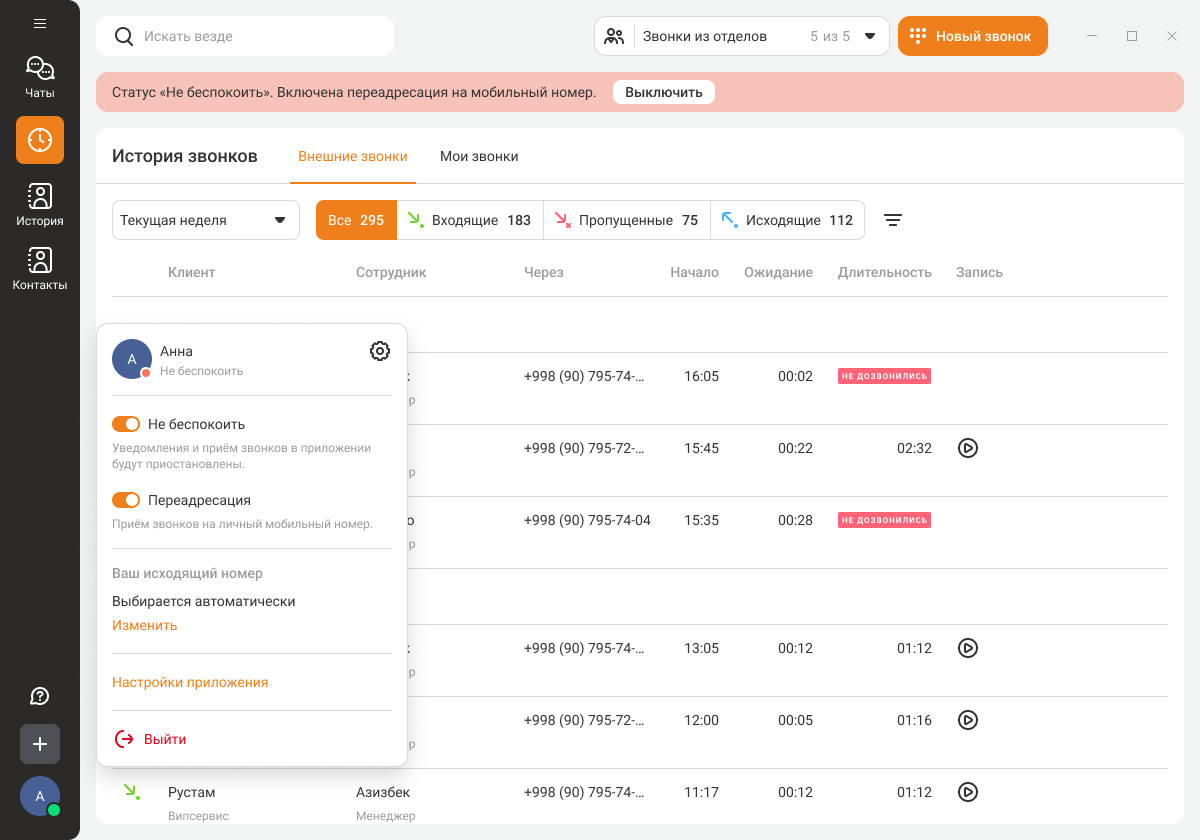The height and width of the screenshot is (840, 1200).
Task: Play the recording of 15:45 call
Action: click(967, 448)
